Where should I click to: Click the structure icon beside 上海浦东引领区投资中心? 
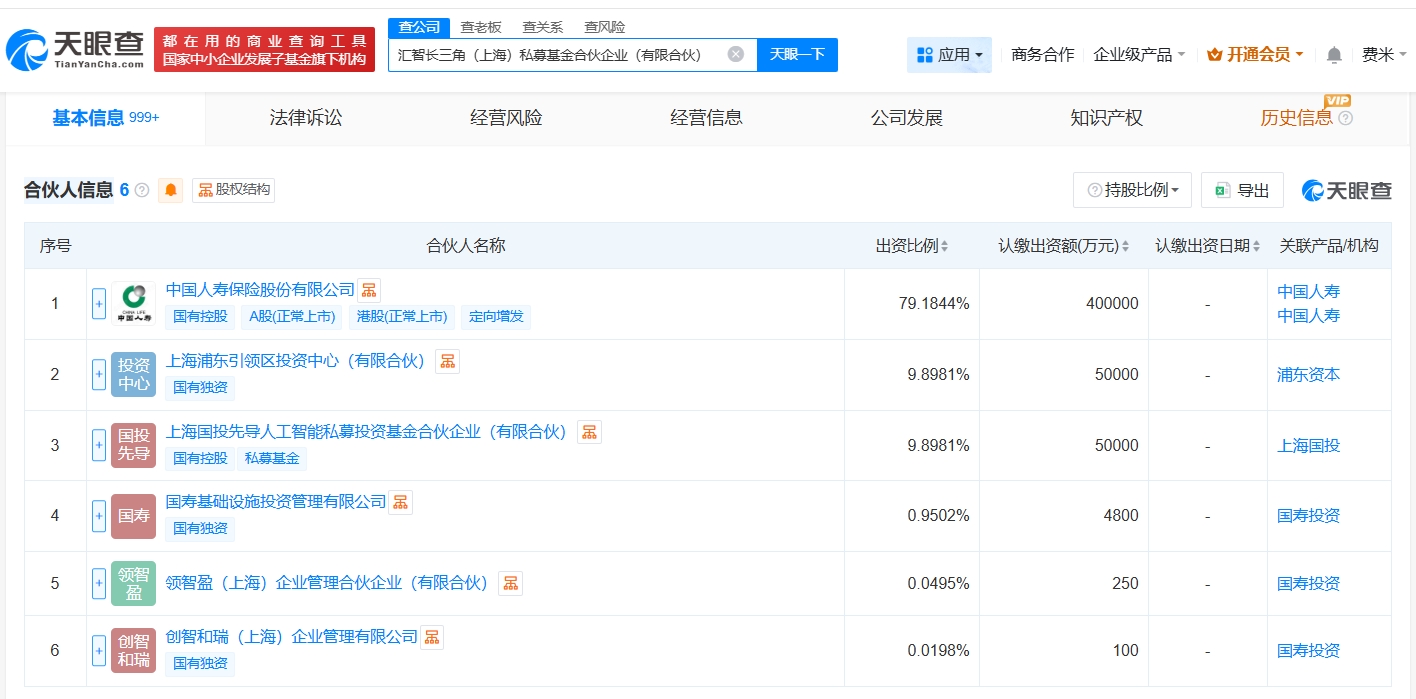tap(447, 361)
